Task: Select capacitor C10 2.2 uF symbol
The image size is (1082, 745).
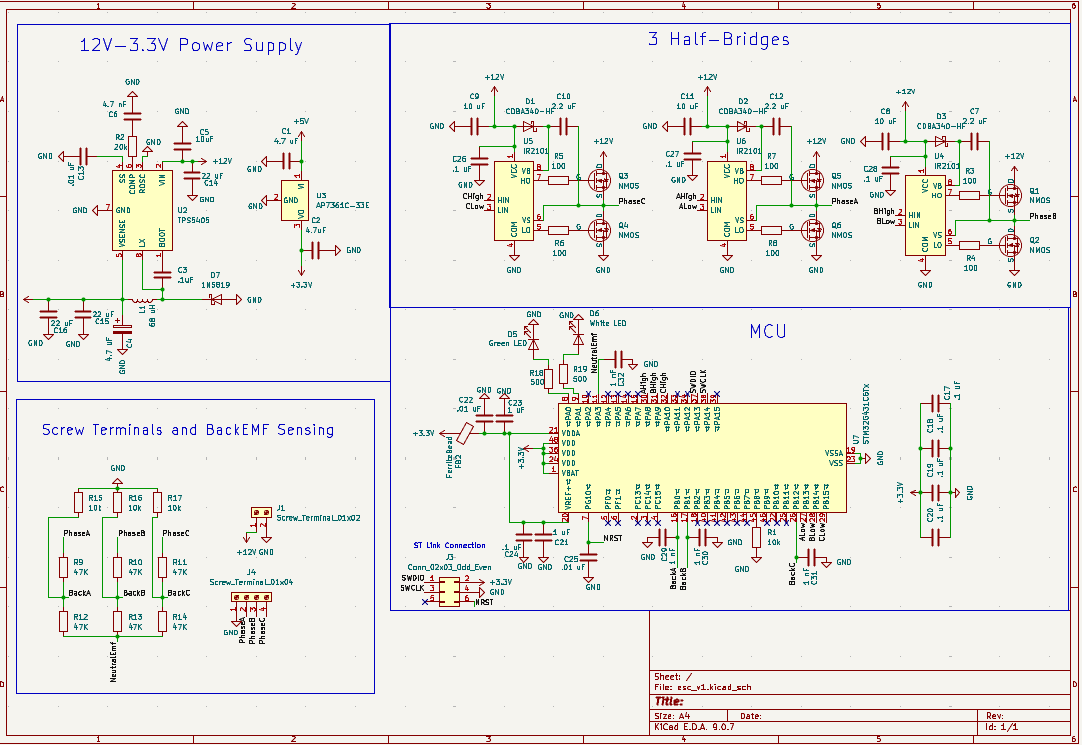Action: click(x=563, y=126)
